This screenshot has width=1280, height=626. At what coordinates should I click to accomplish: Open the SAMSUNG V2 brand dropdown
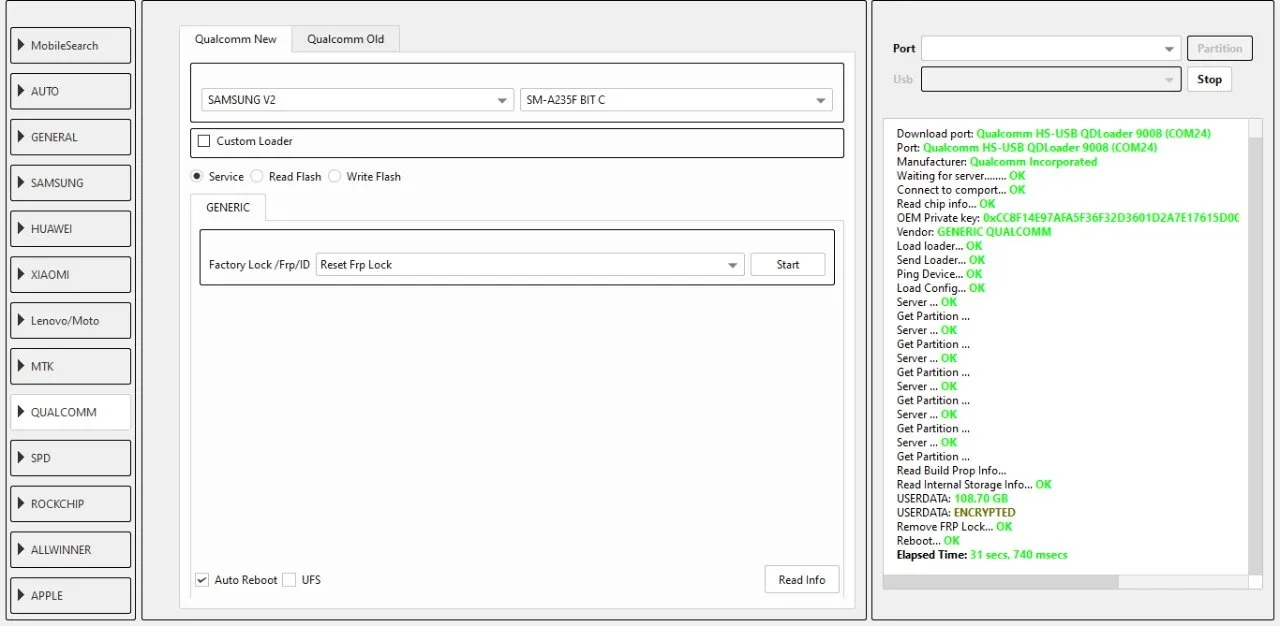click(358, 100)
